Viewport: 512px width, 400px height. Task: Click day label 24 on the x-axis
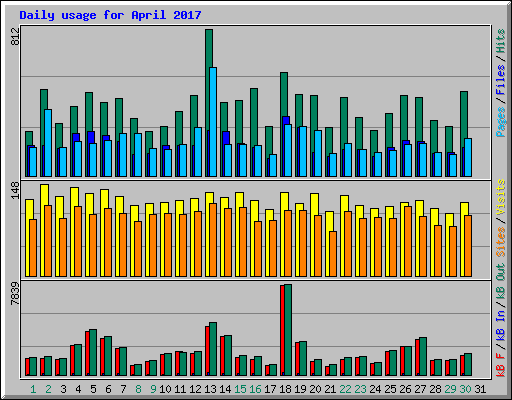click(x=375, y=389)
